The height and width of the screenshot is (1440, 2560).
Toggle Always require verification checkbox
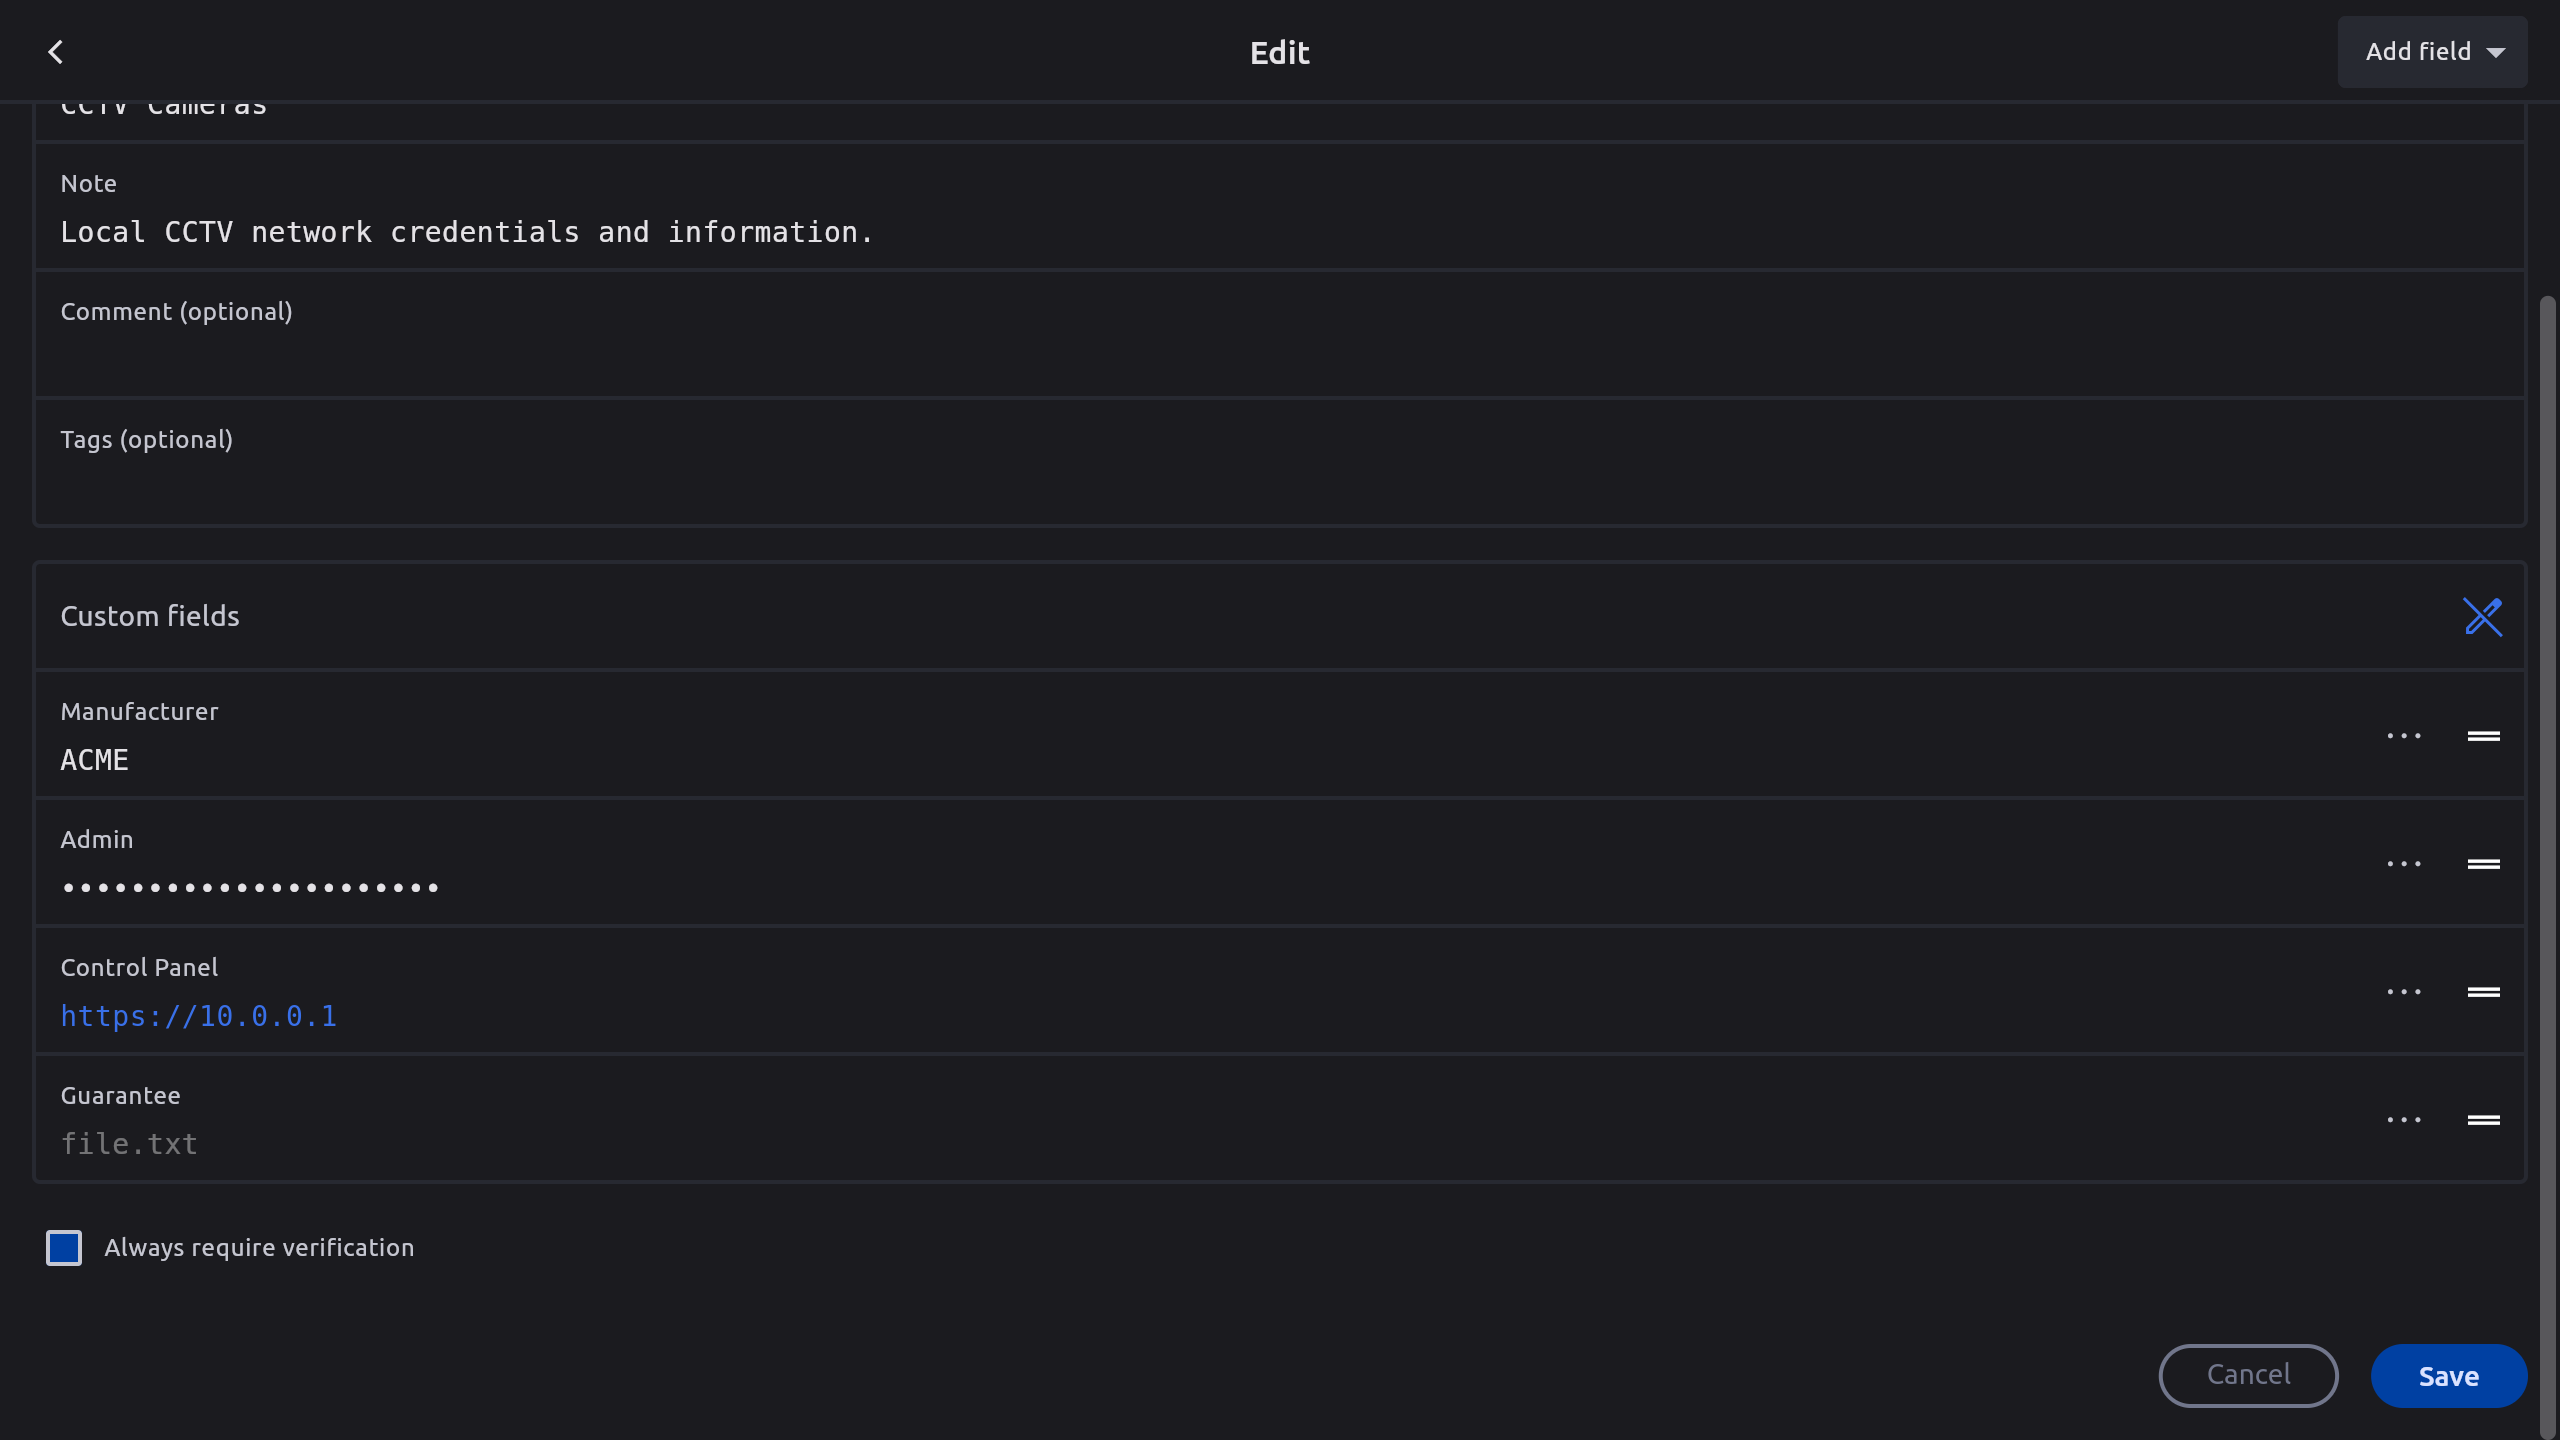[64, 1248]
